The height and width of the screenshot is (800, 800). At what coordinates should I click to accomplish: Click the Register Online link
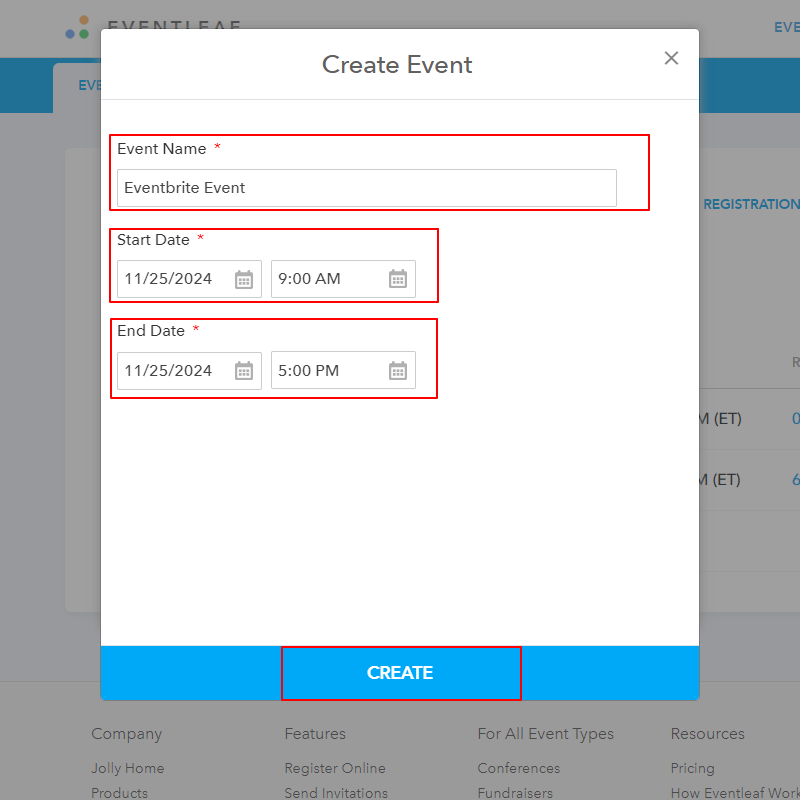(x=335, y=768)
